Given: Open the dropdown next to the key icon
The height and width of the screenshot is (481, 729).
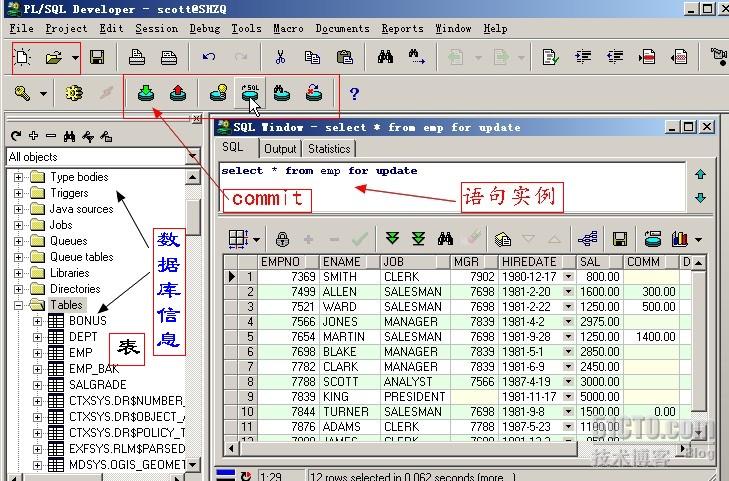Looking at the screenshot, I should [43, 93].
